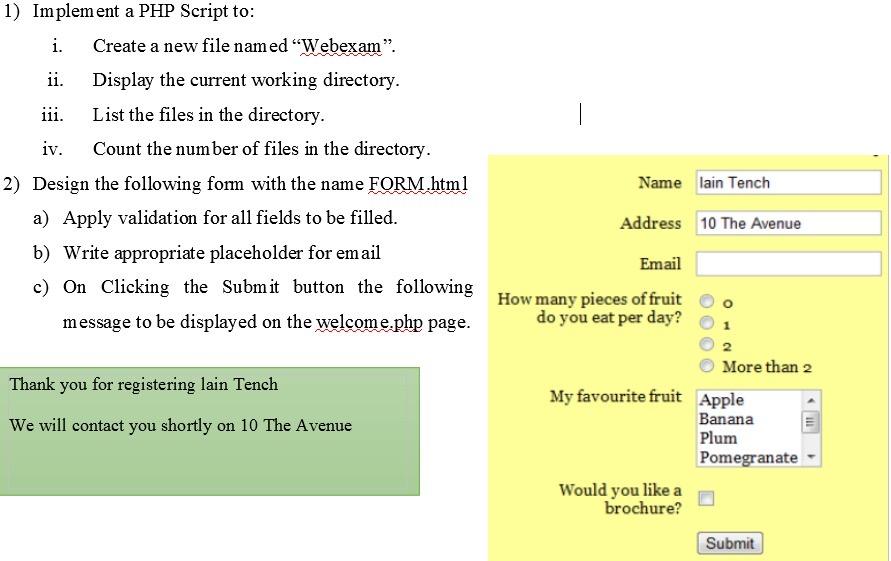
Task: Click the fruit list scroll down arrow
Action: tap(811, 457)
